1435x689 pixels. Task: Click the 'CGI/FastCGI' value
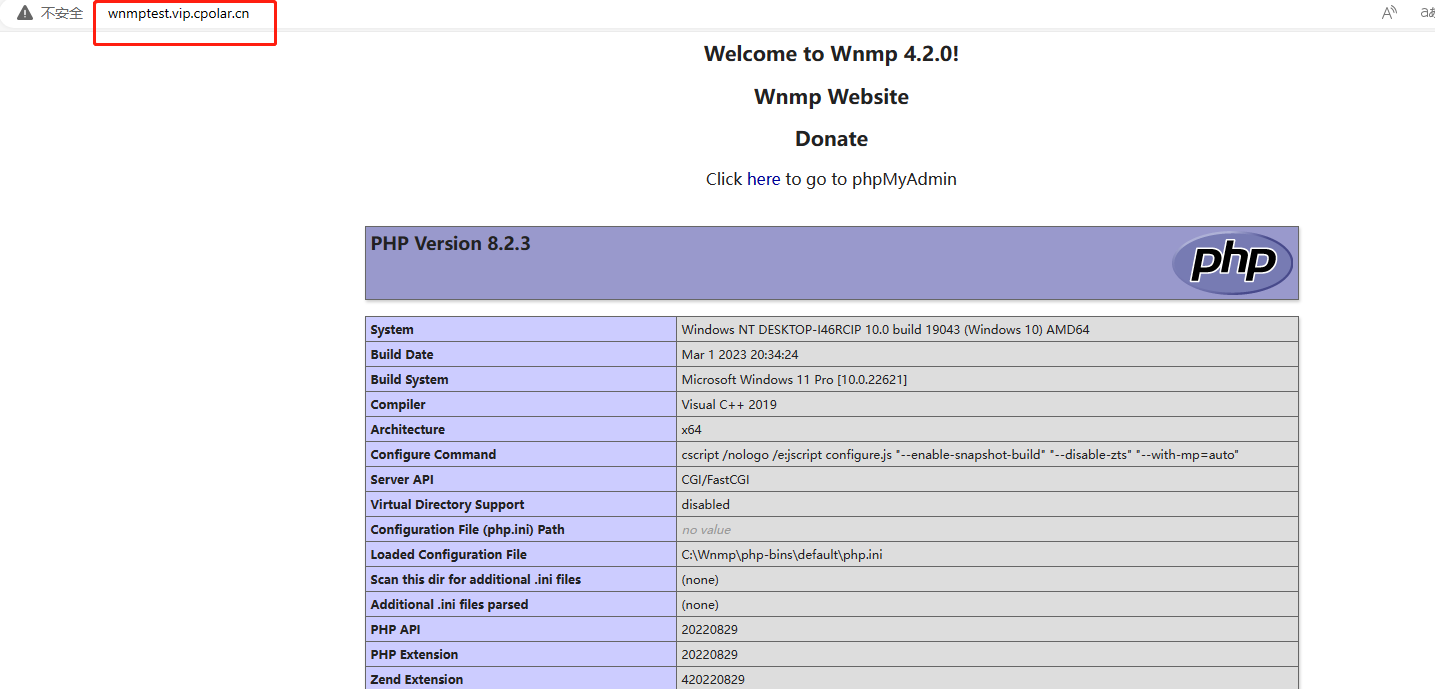[716, 480]
